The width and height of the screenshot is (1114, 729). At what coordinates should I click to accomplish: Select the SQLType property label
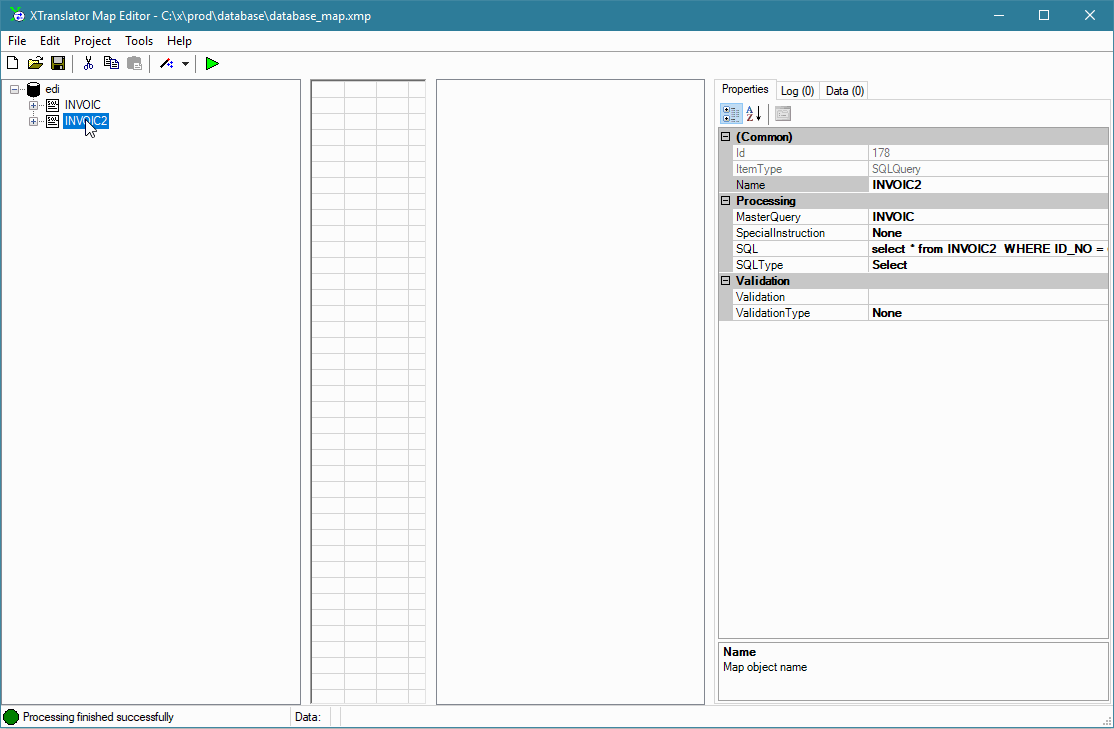(x=800, y=265)
